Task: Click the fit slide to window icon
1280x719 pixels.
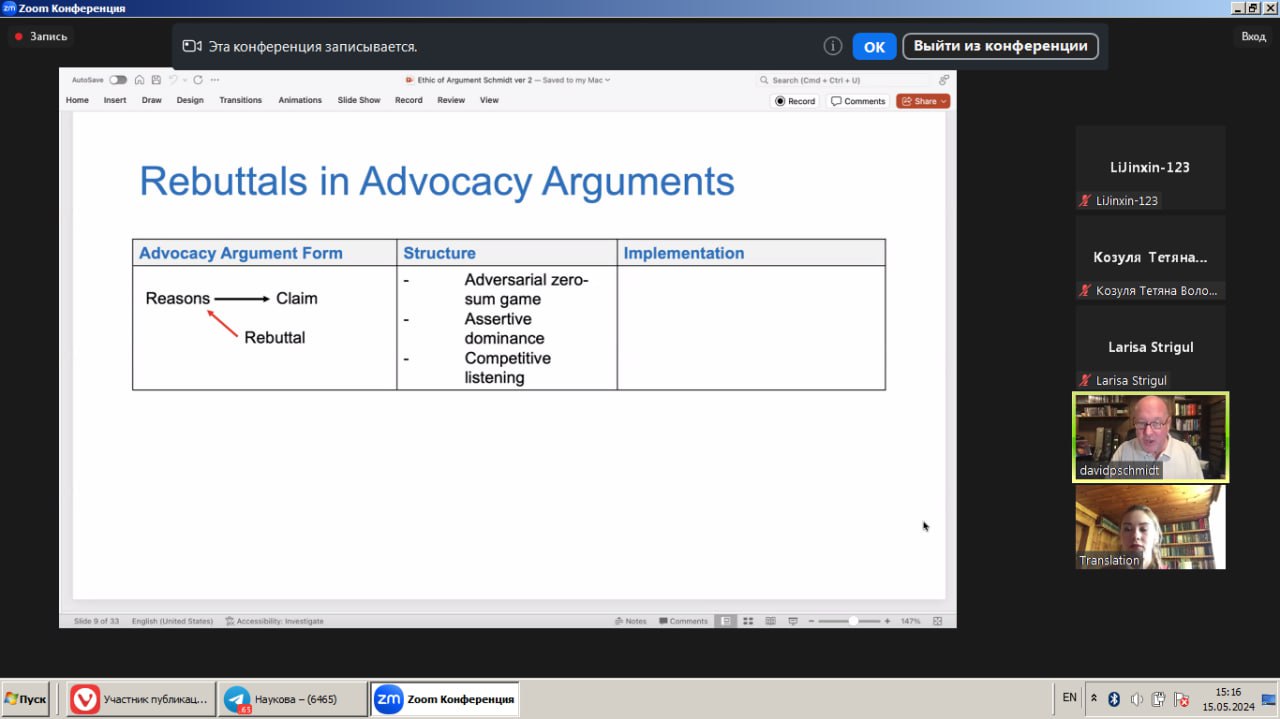Action: click(937, 621)
